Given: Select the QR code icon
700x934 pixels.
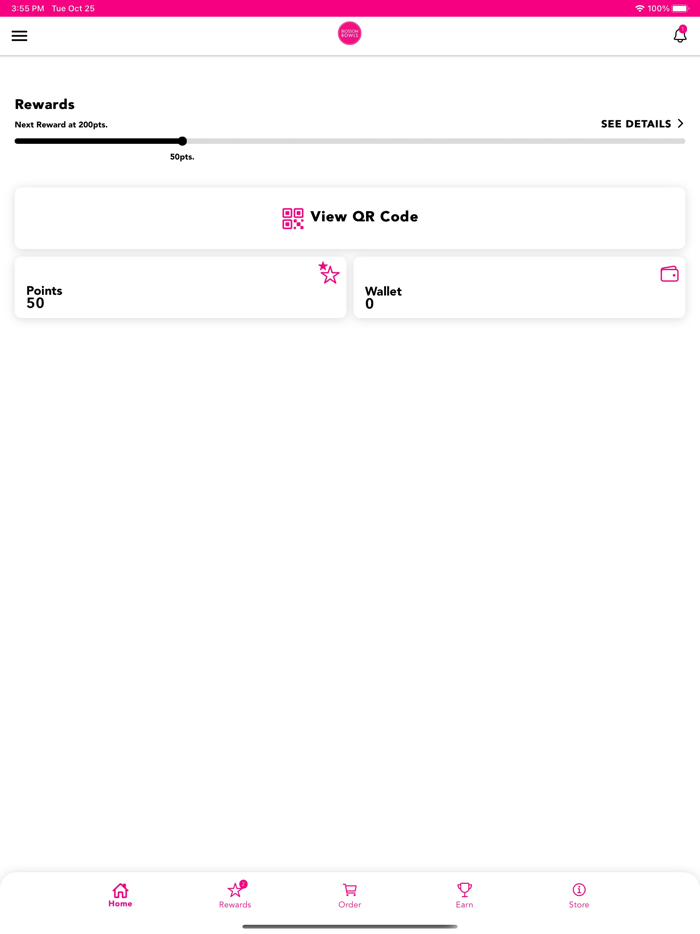Looking at the screenshot, I should (292, 217).
